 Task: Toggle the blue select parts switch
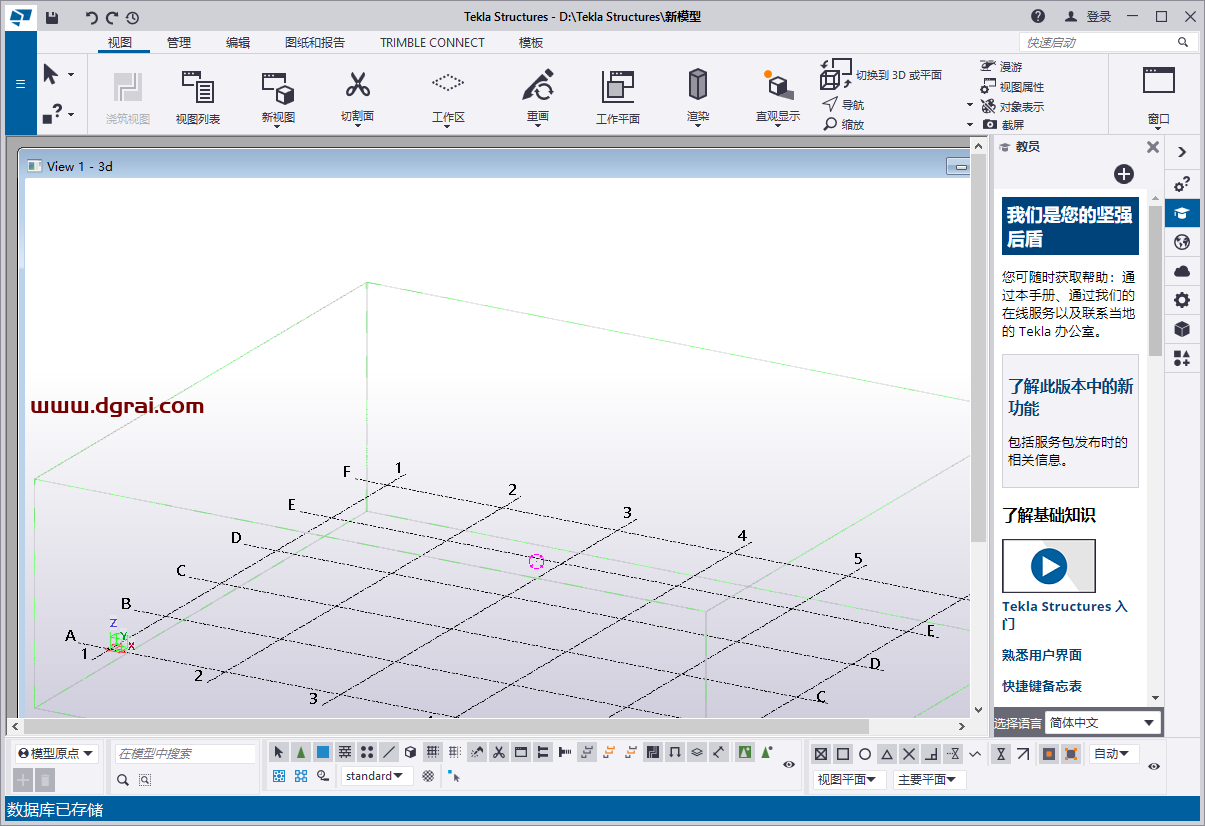(x=322, y=752)
